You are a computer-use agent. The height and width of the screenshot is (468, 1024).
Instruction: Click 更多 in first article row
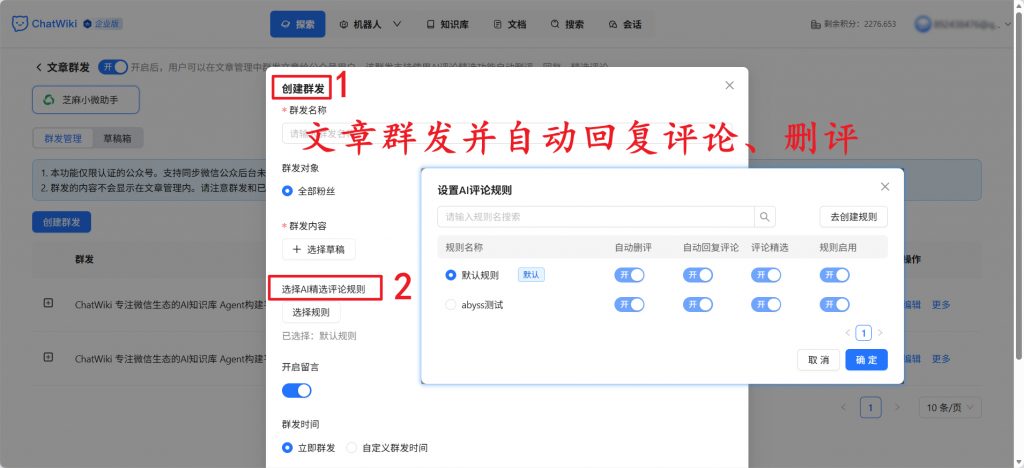[x=941, y=304]
